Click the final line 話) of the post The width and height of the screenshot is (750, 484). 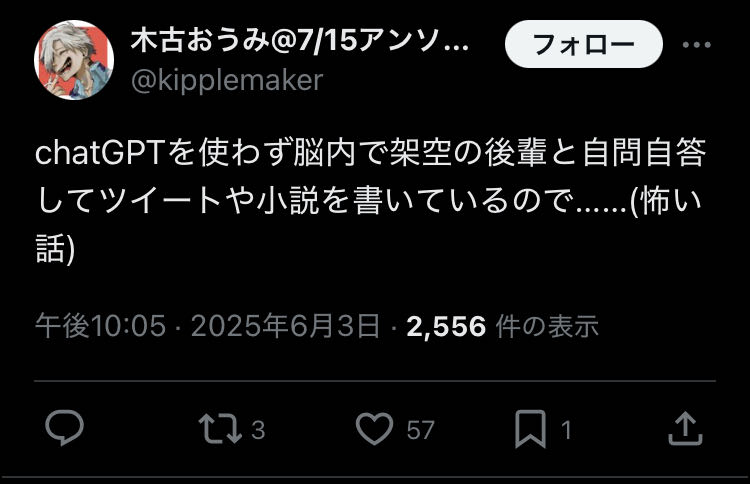(55, 249)
